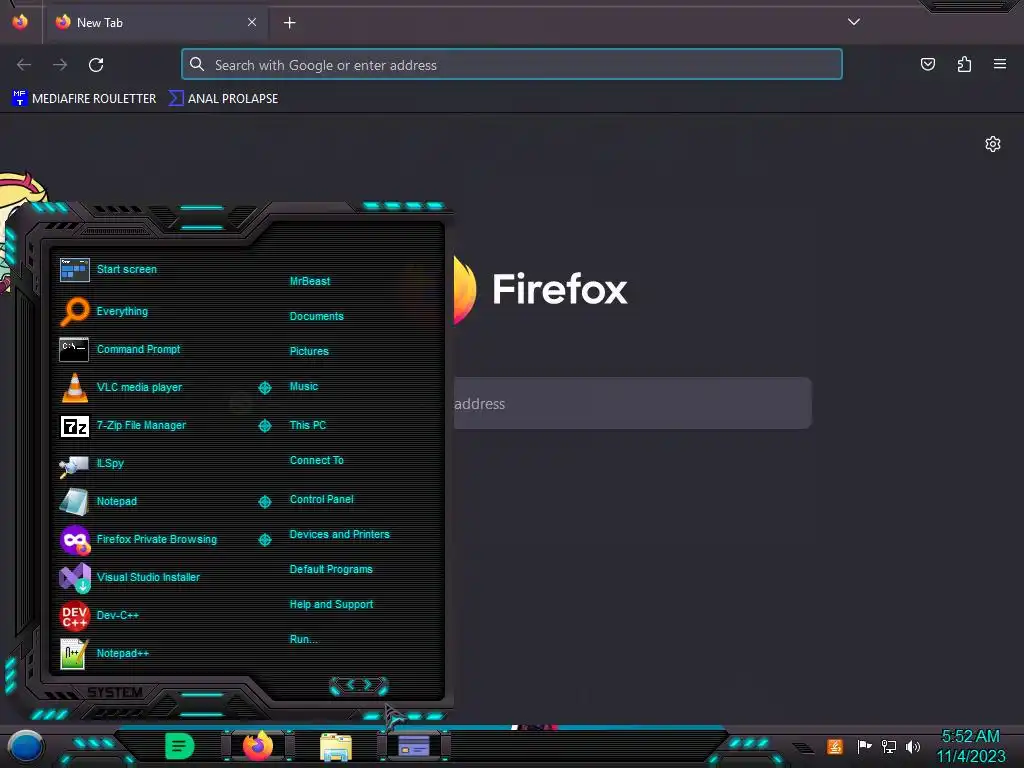Image resolution: width=1024 pixels, height=768 pixels.
Task: Open Help and Support
Action: pos(331,605)
